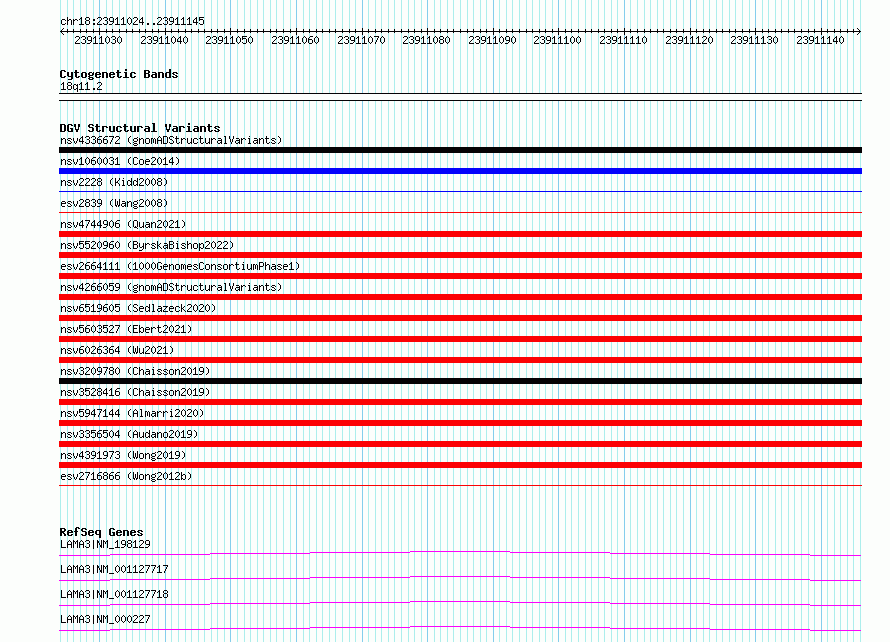This screenshot has height=642, width=890.
Task: Open transcript LAMA3|NM_001127718
Action: click(114, 594)
